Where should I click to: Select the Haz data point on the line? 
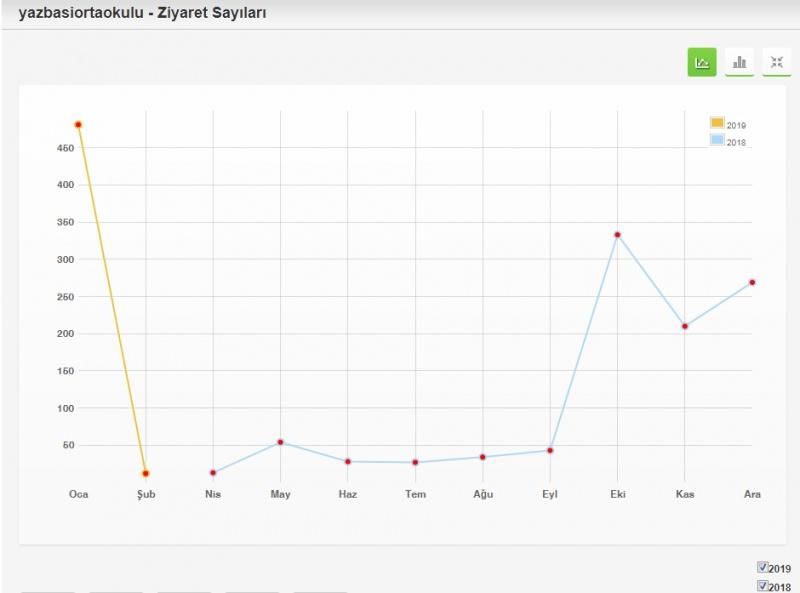coord(348,461)
